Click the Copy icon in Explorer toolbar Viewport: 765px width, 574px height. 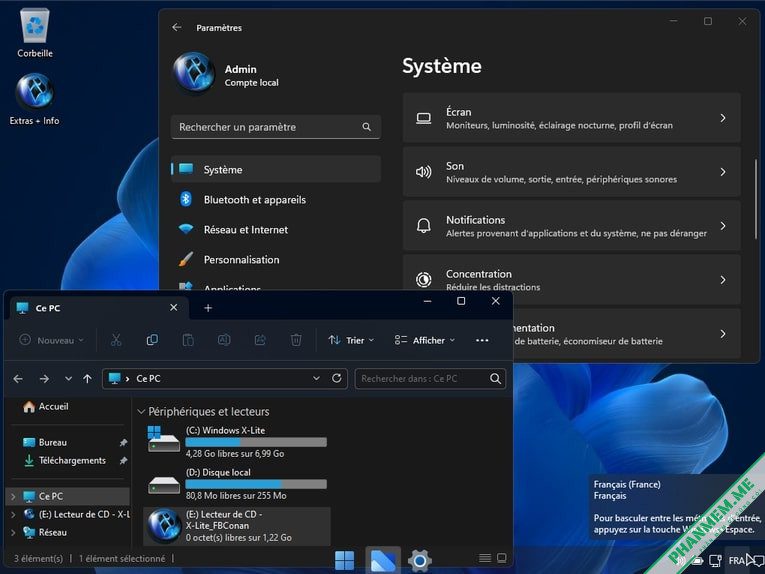pyautogui.click(x=152, y=340)
